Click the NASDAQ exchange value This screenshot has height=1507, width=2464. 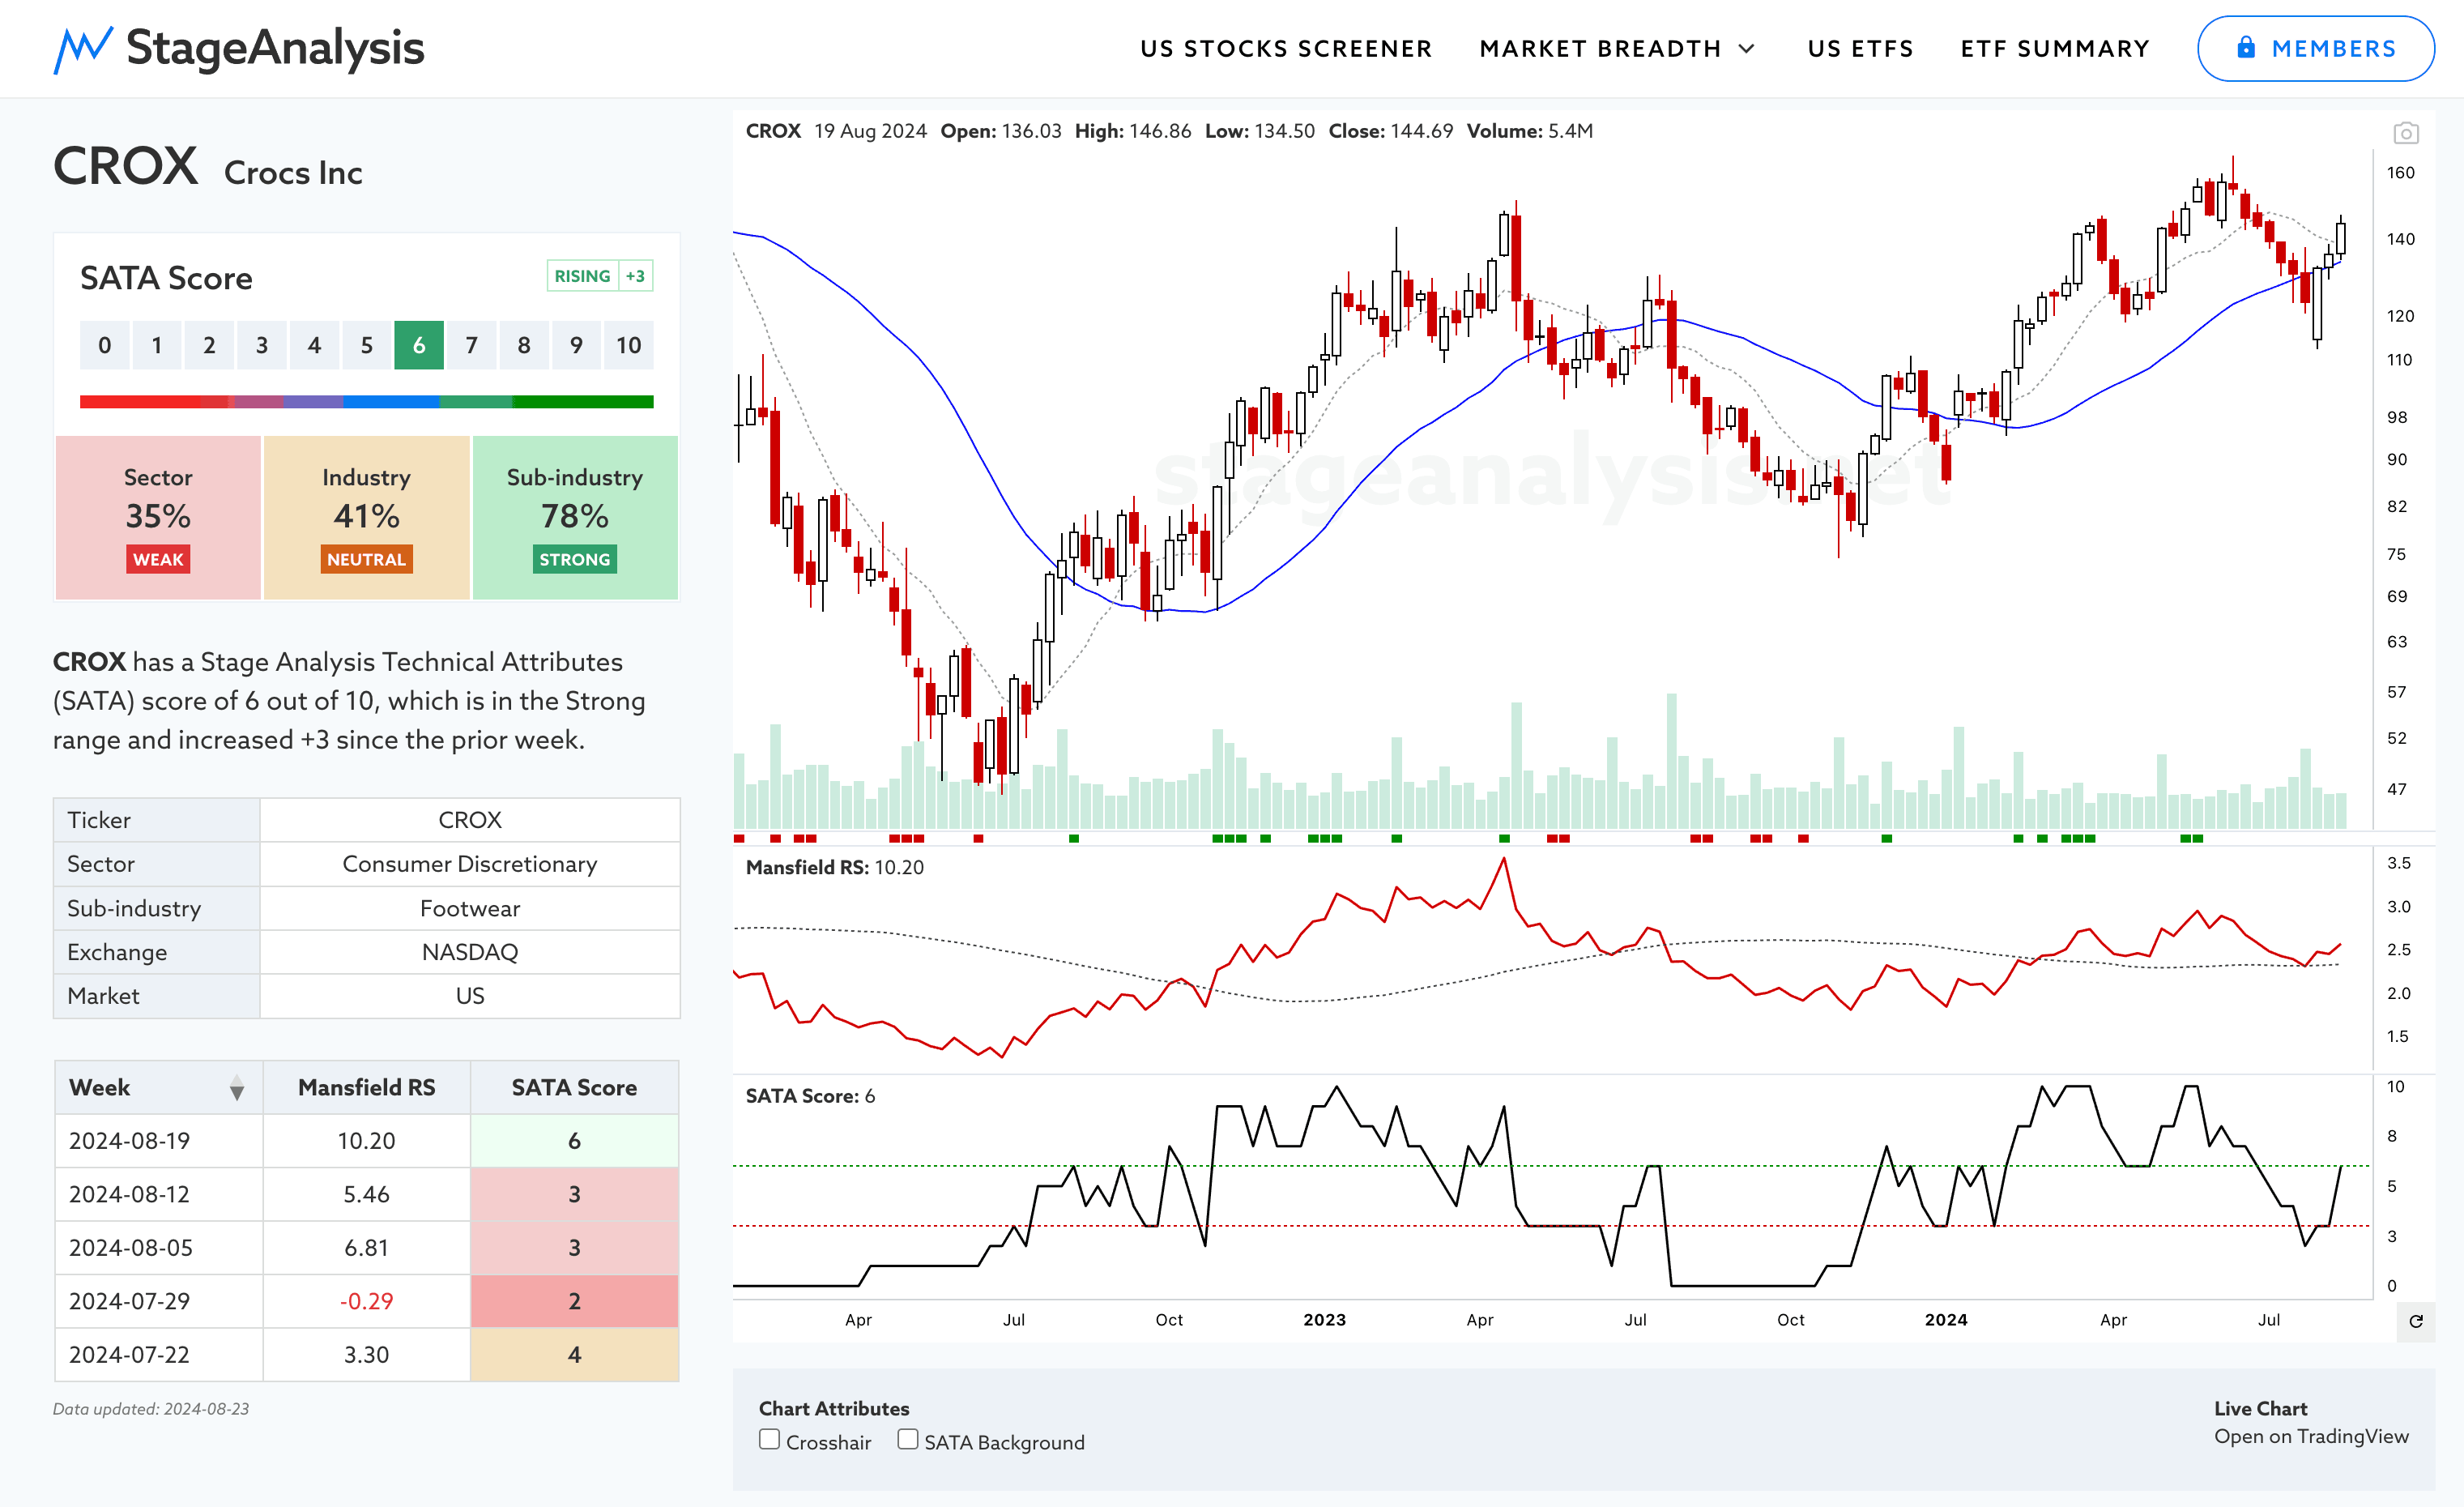[470, 952]
